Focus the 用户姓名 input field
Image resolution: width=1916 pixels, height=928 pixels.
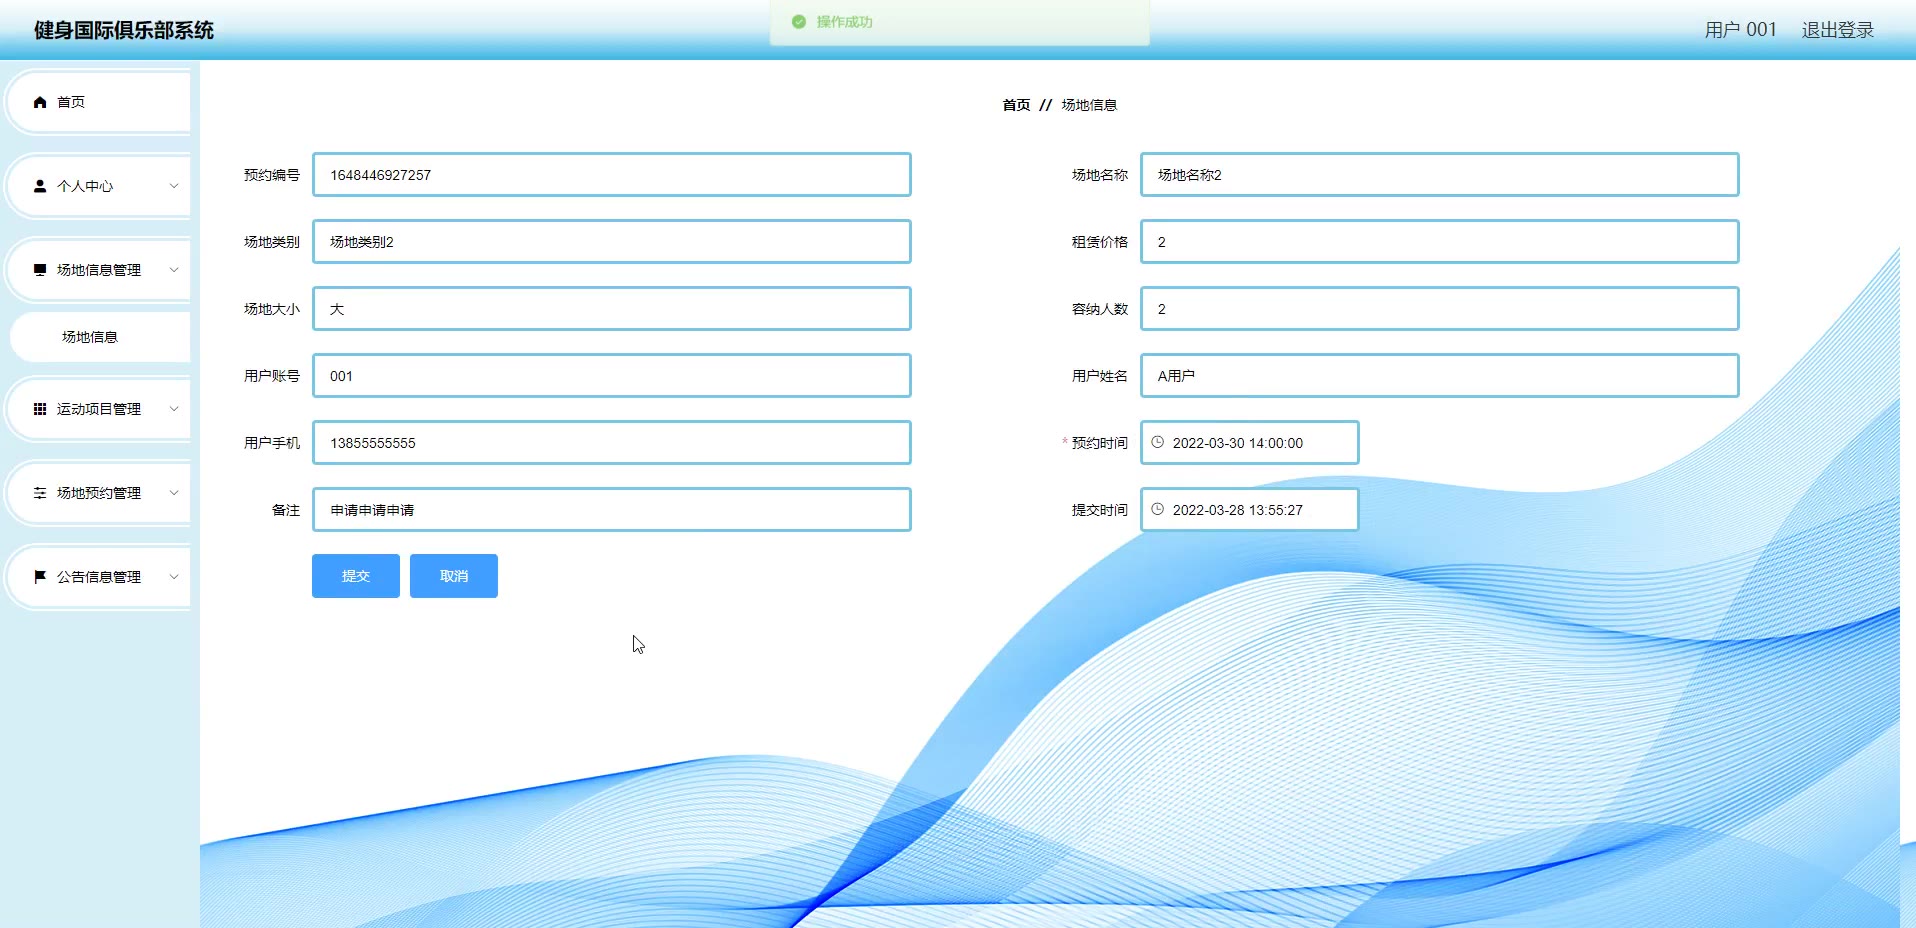point(1440,376)
